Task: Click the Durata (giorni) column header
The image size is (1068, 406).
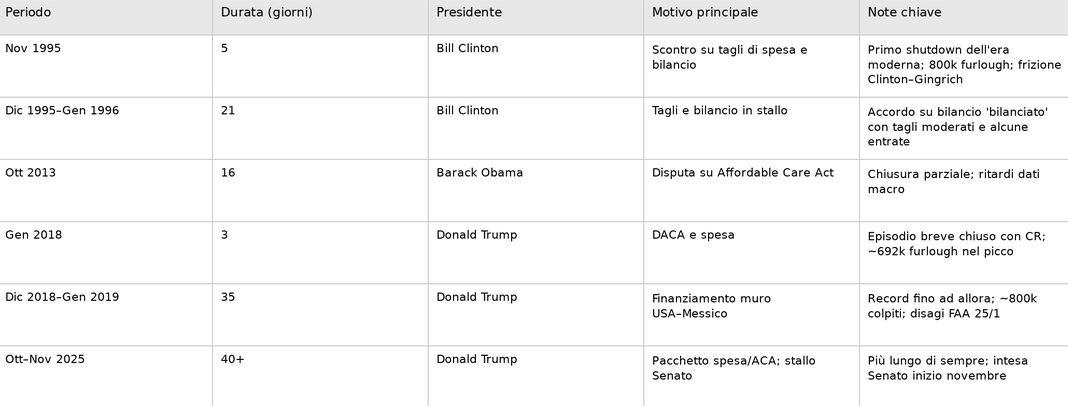Action: pos(266,13)
